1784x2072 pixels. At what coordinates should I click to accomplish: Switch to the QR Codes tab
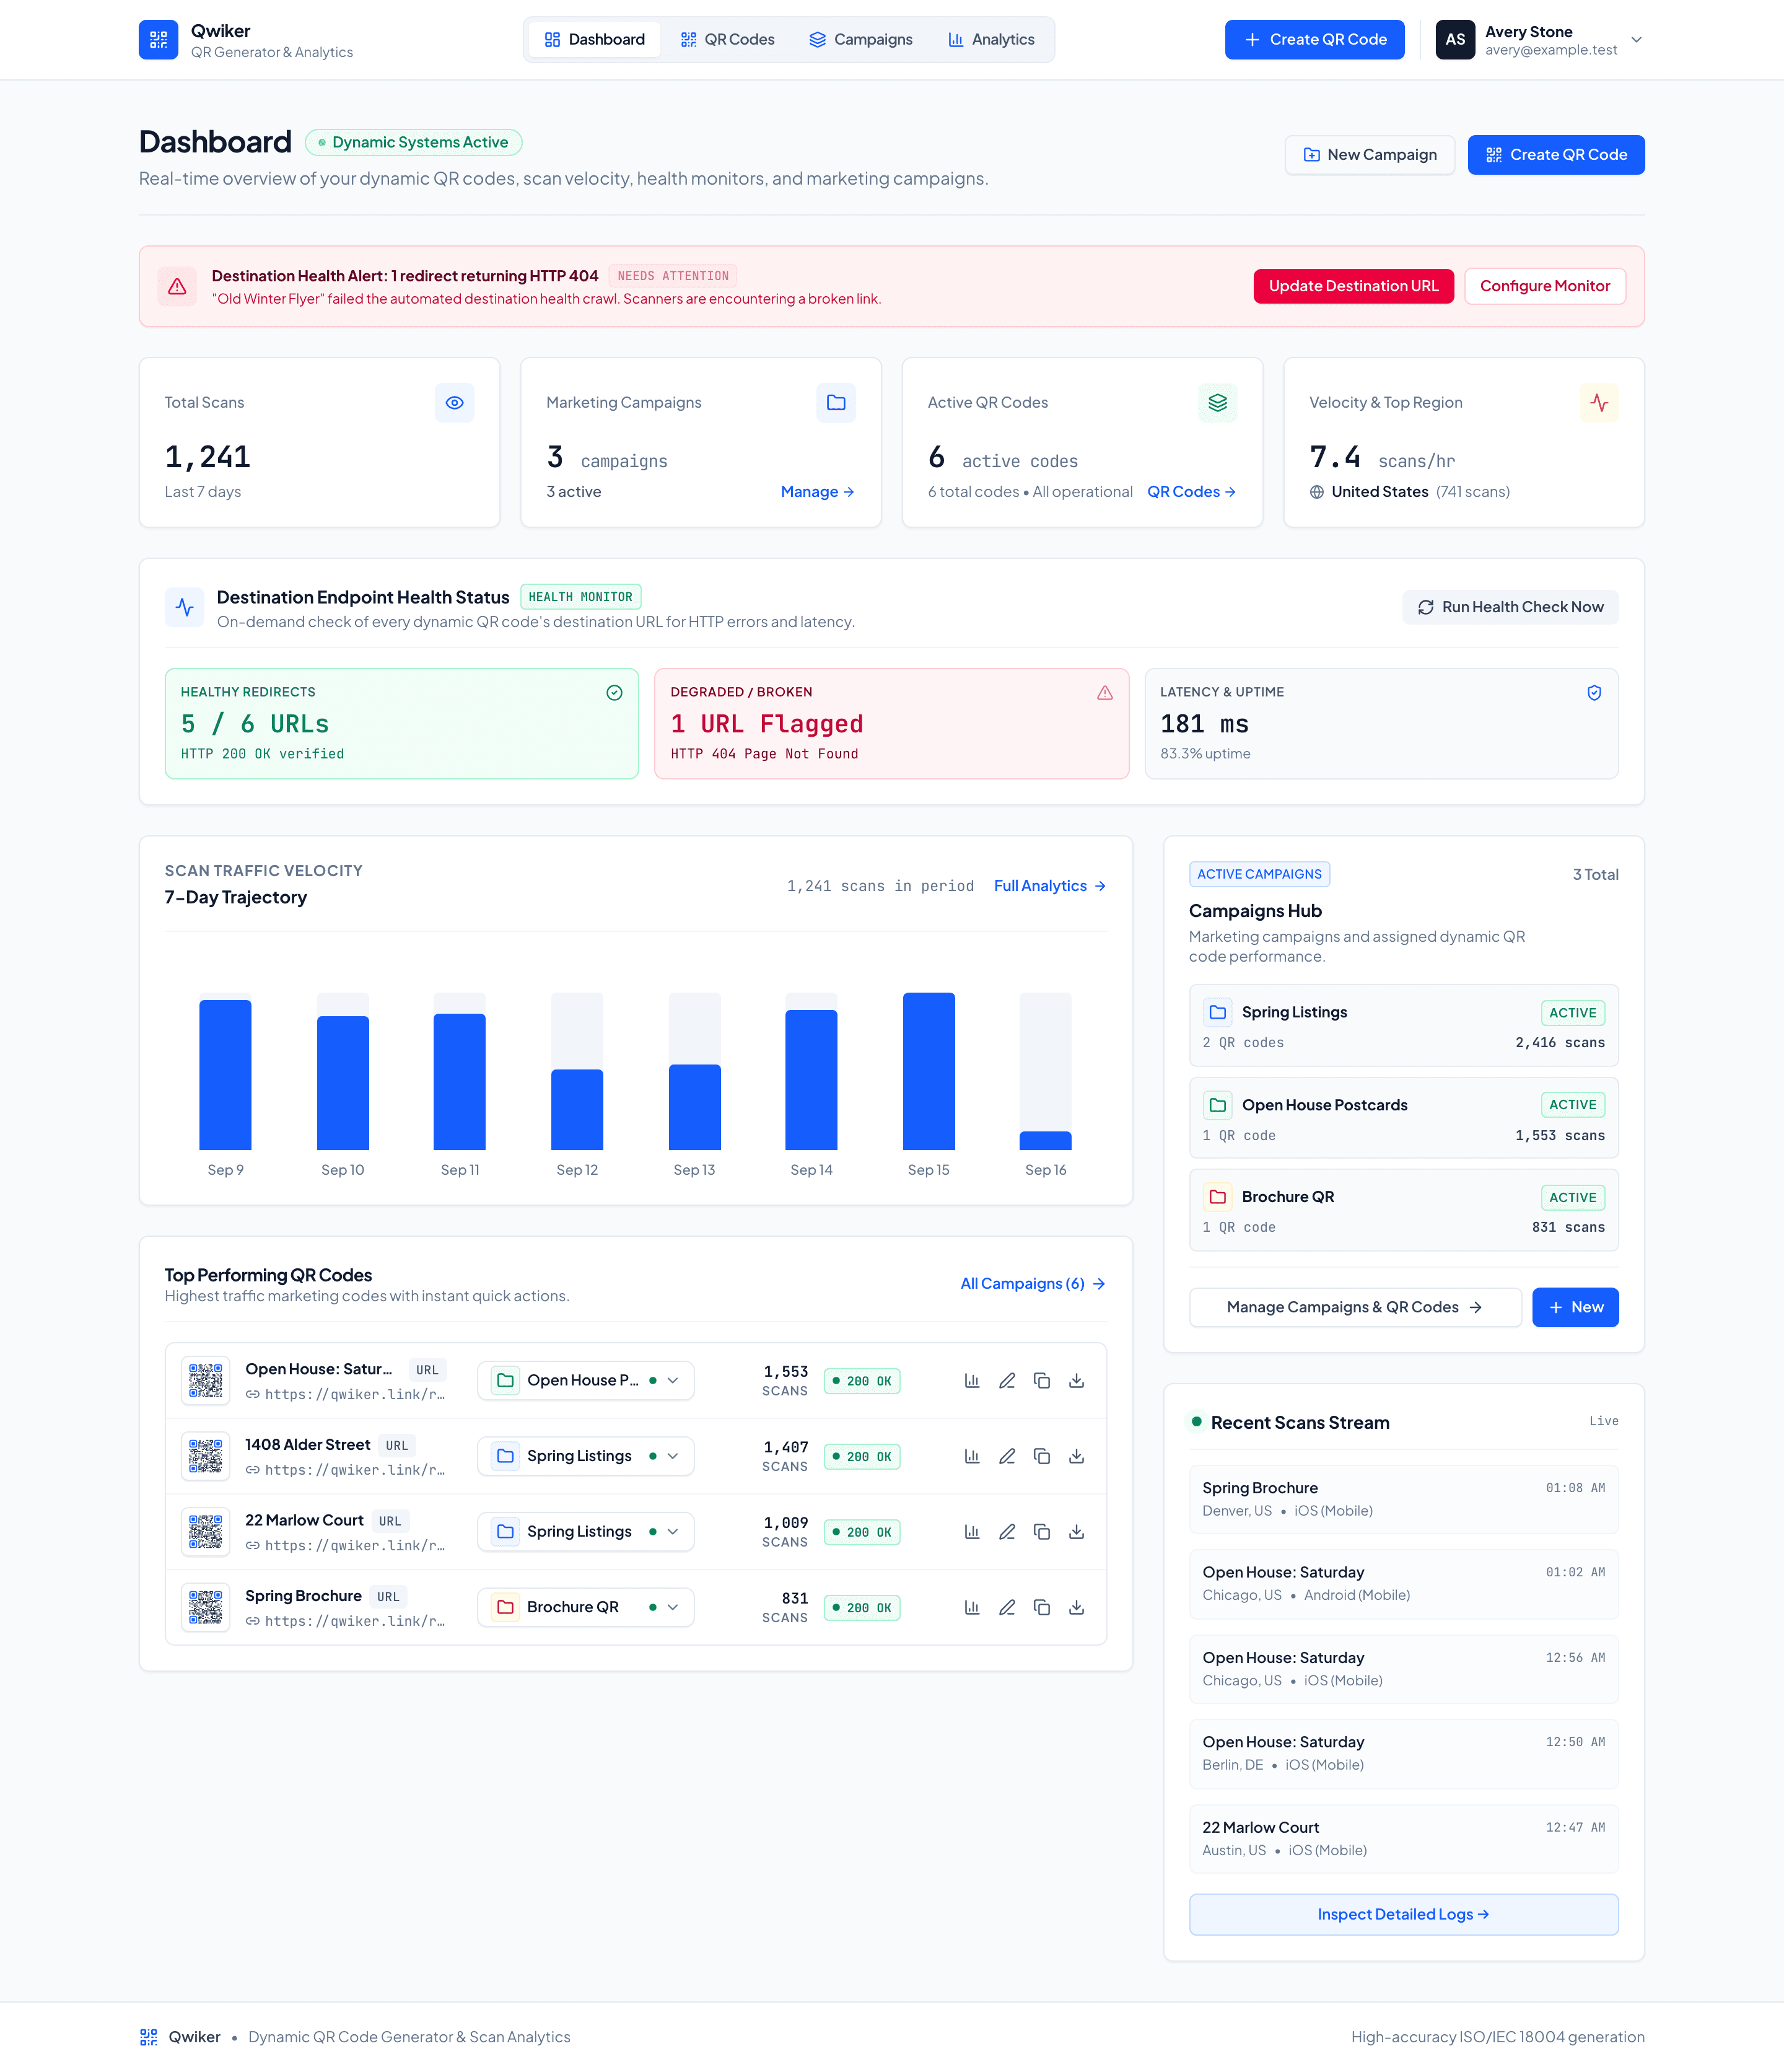tap(728, 40)
